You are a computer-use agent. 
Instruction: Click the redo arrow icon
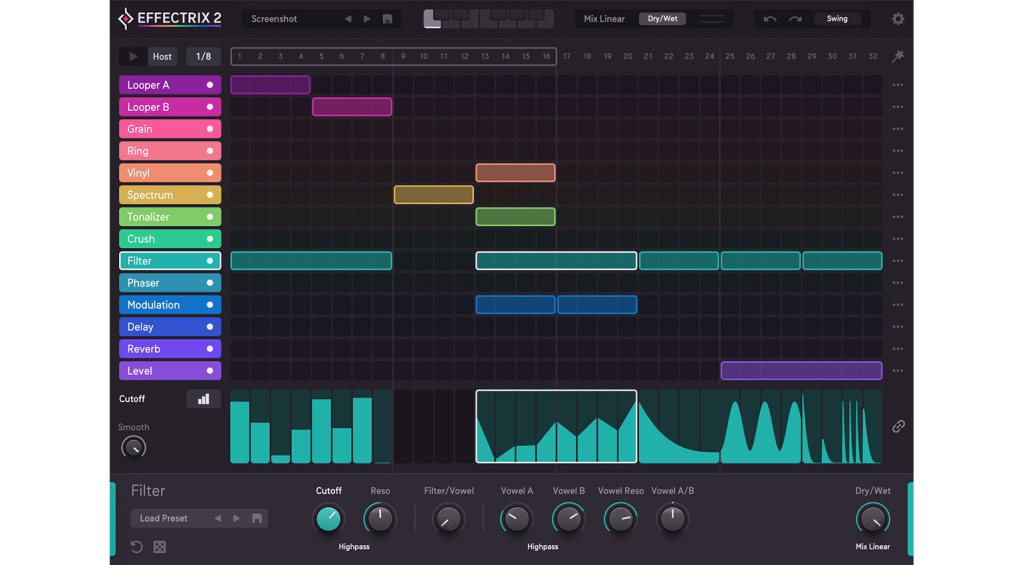coord(795,19)
